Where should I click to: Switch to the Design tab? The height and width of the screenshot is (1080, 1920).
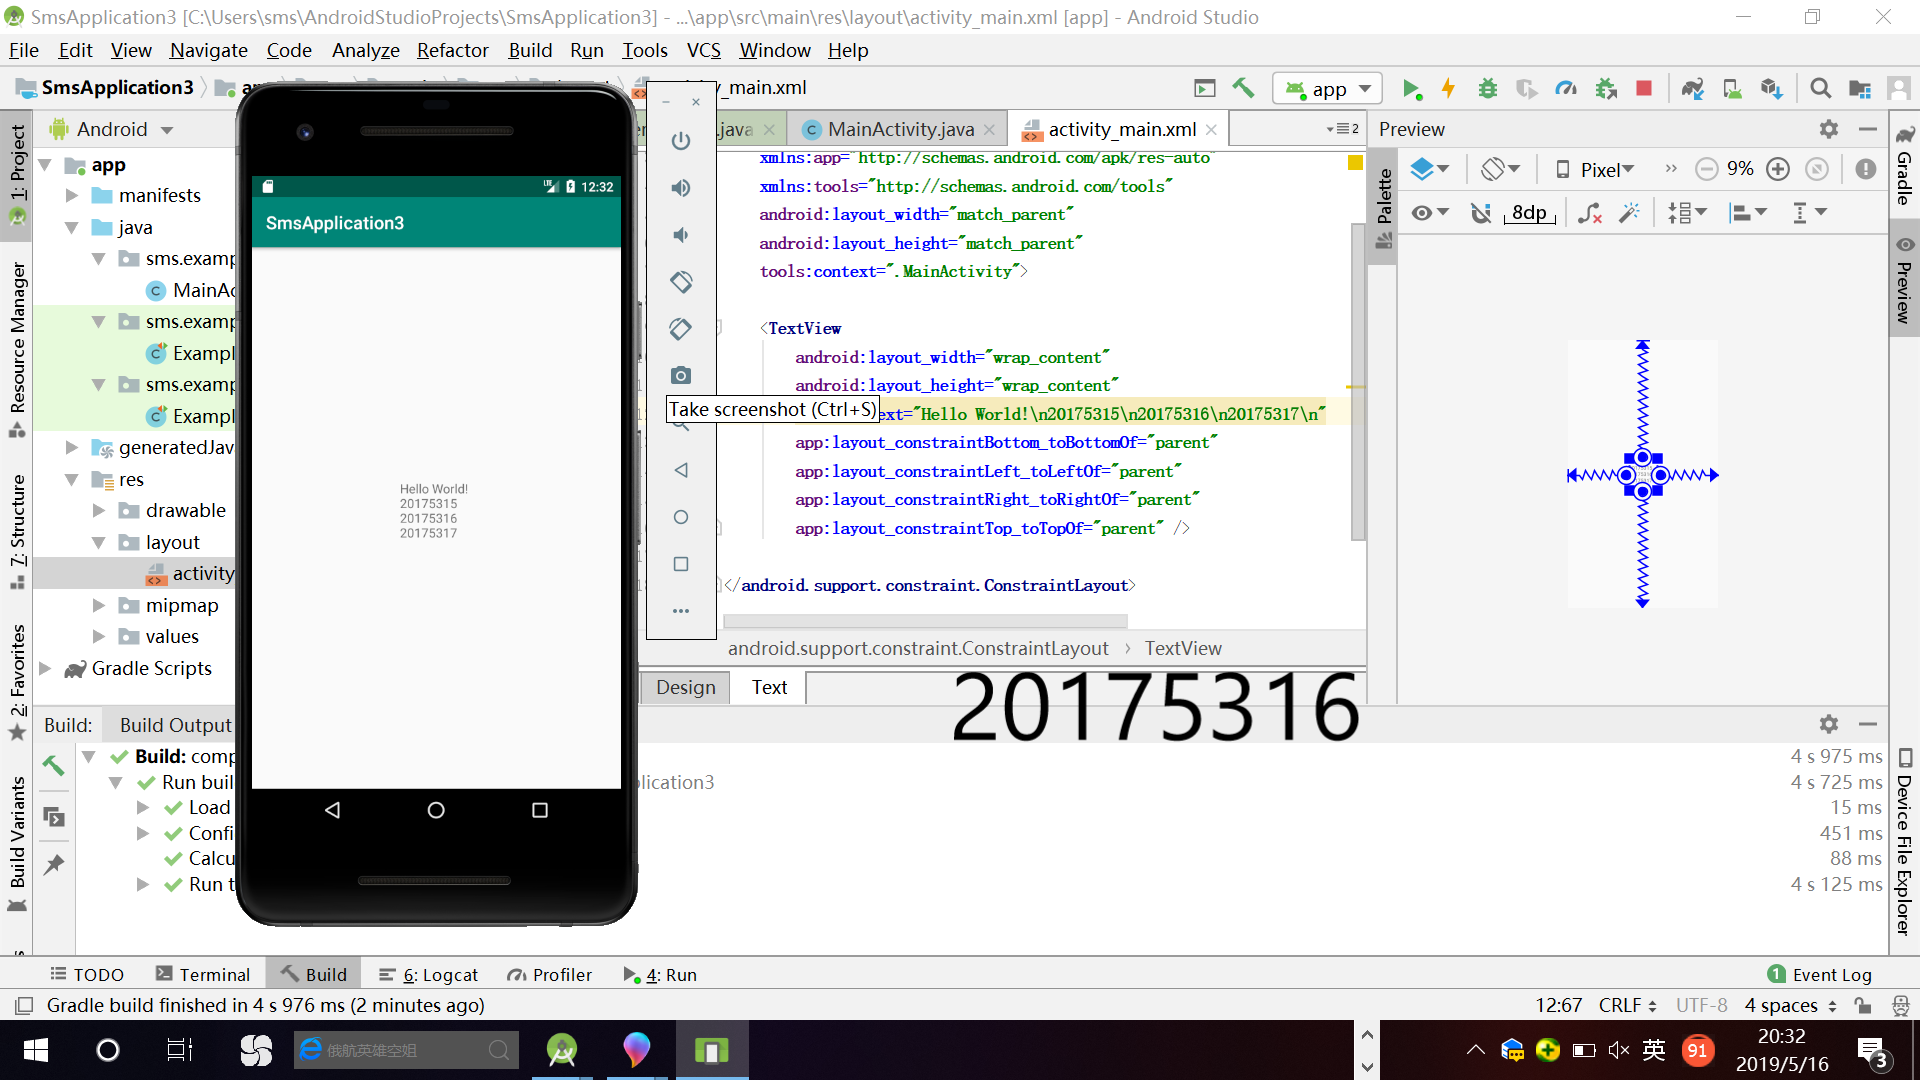click(685, 687)
